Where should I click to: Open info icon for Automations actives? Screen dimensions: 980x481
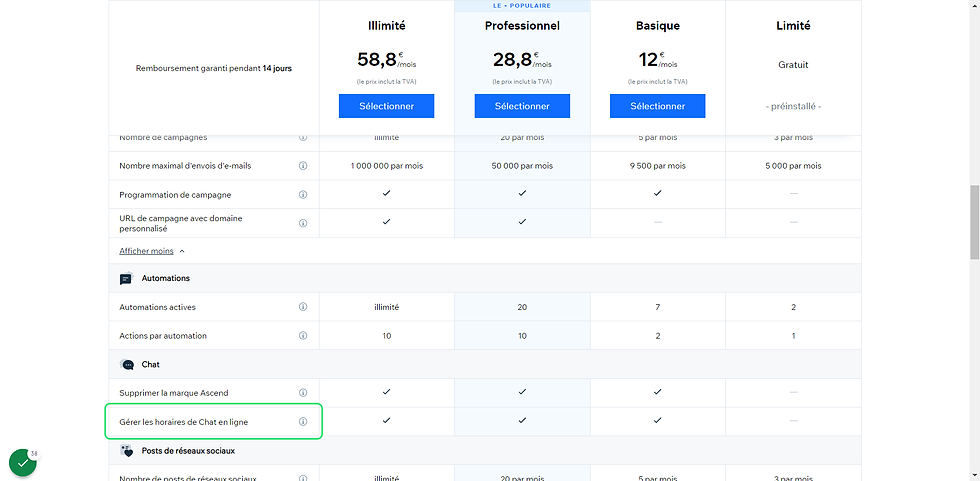303,307
